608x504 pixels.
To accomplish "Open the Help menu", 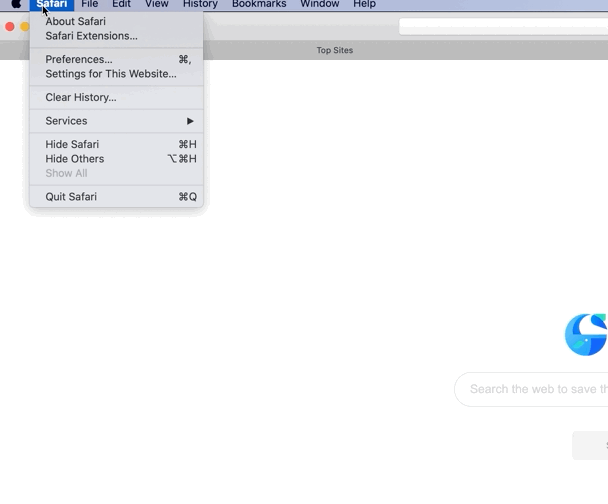I will click(364, 5).
